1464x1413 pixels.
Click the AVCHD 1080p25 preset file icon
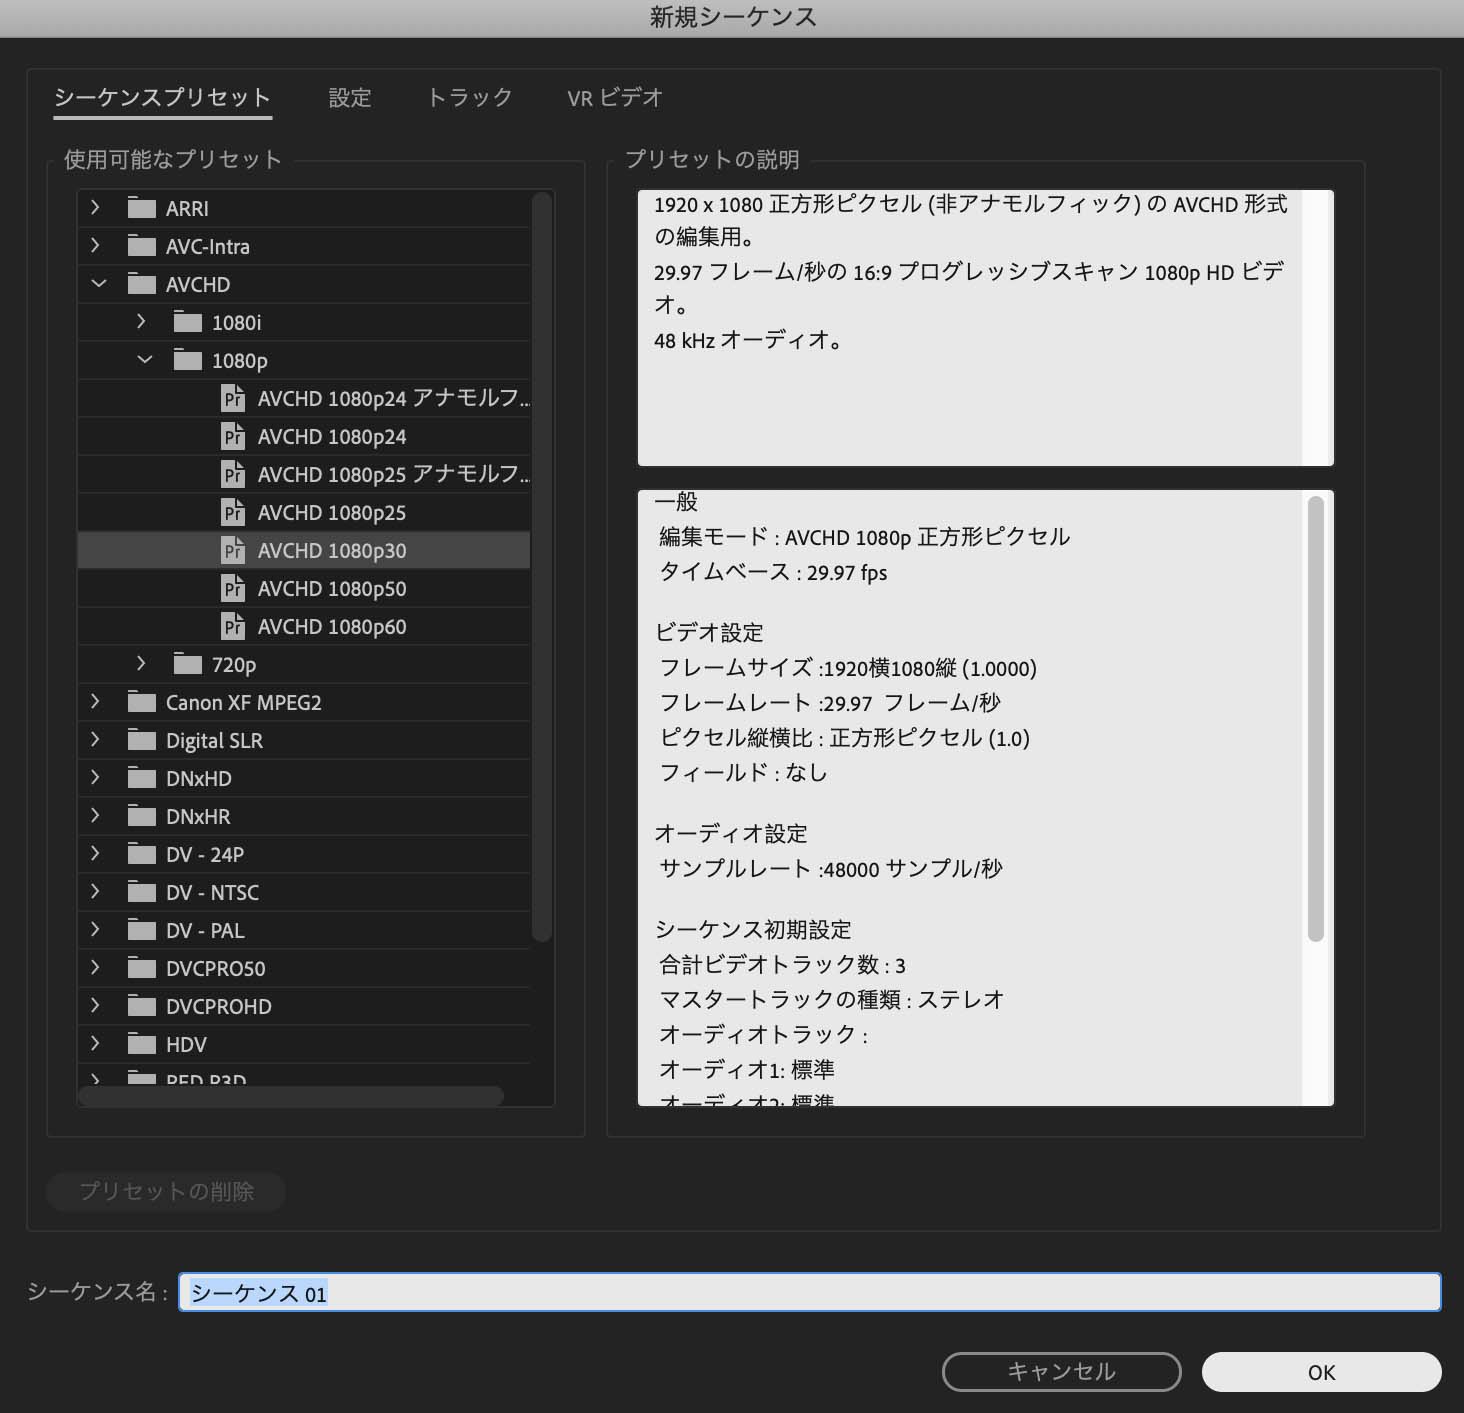point(233,512)
